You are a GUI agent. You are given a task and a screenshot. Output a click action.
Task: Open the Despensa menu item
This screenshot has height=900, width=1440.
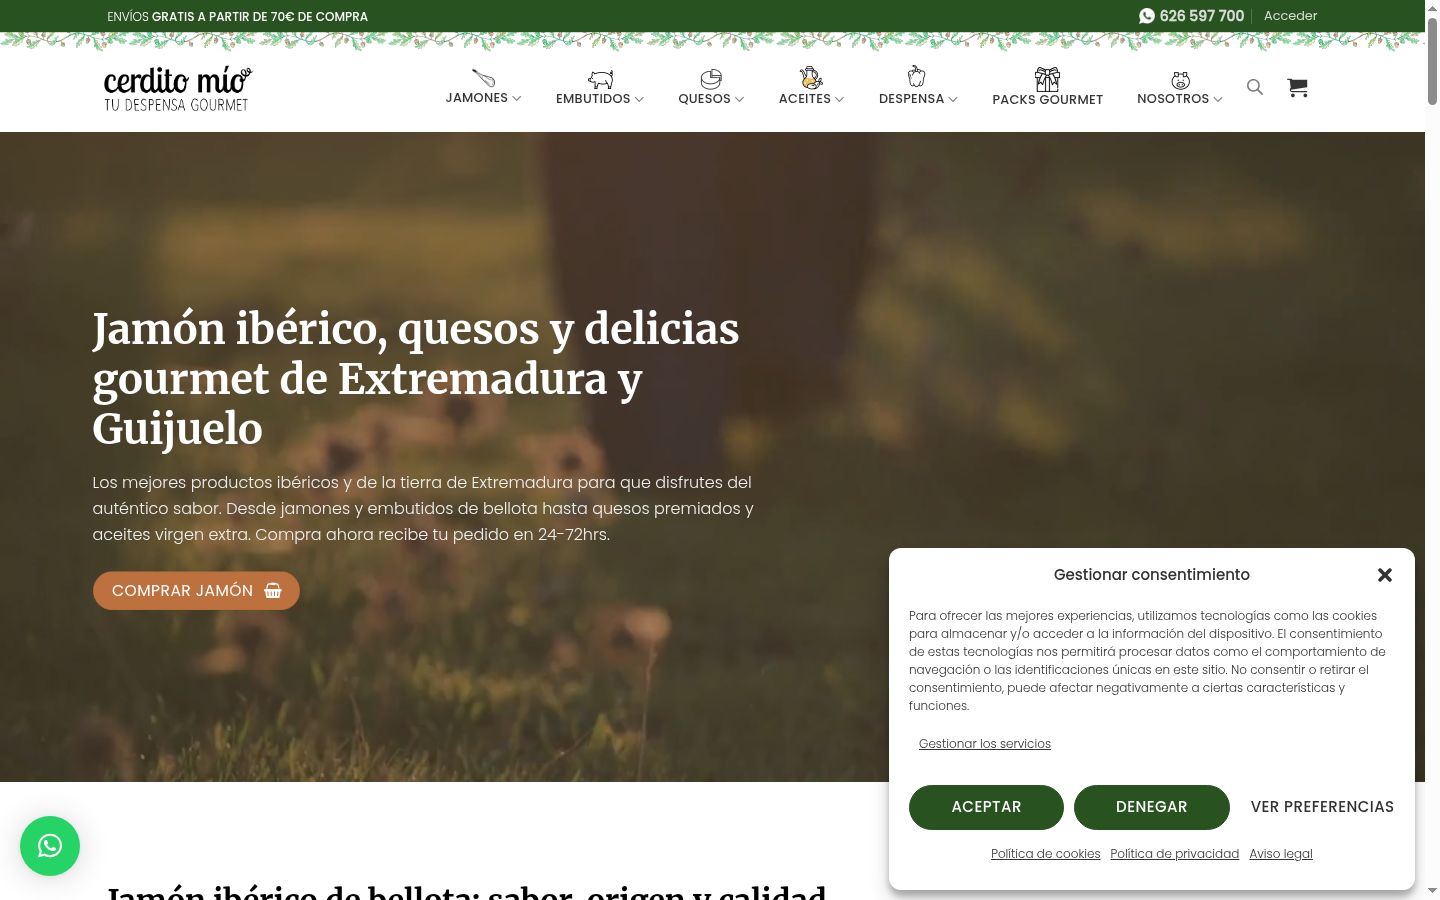click(x=912, y=99)
